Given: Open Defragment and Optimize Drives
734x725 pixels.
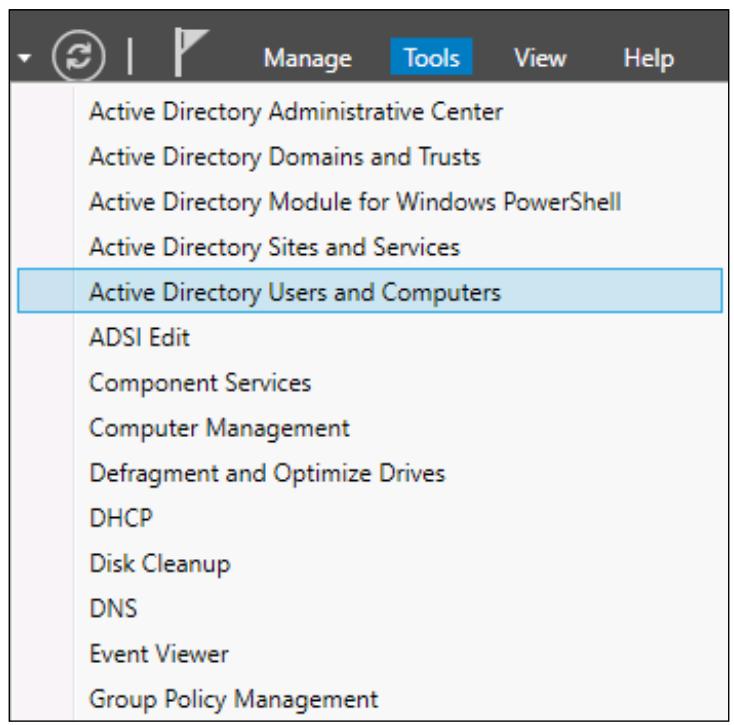Looking at the screenshot, I should (370, 473).
